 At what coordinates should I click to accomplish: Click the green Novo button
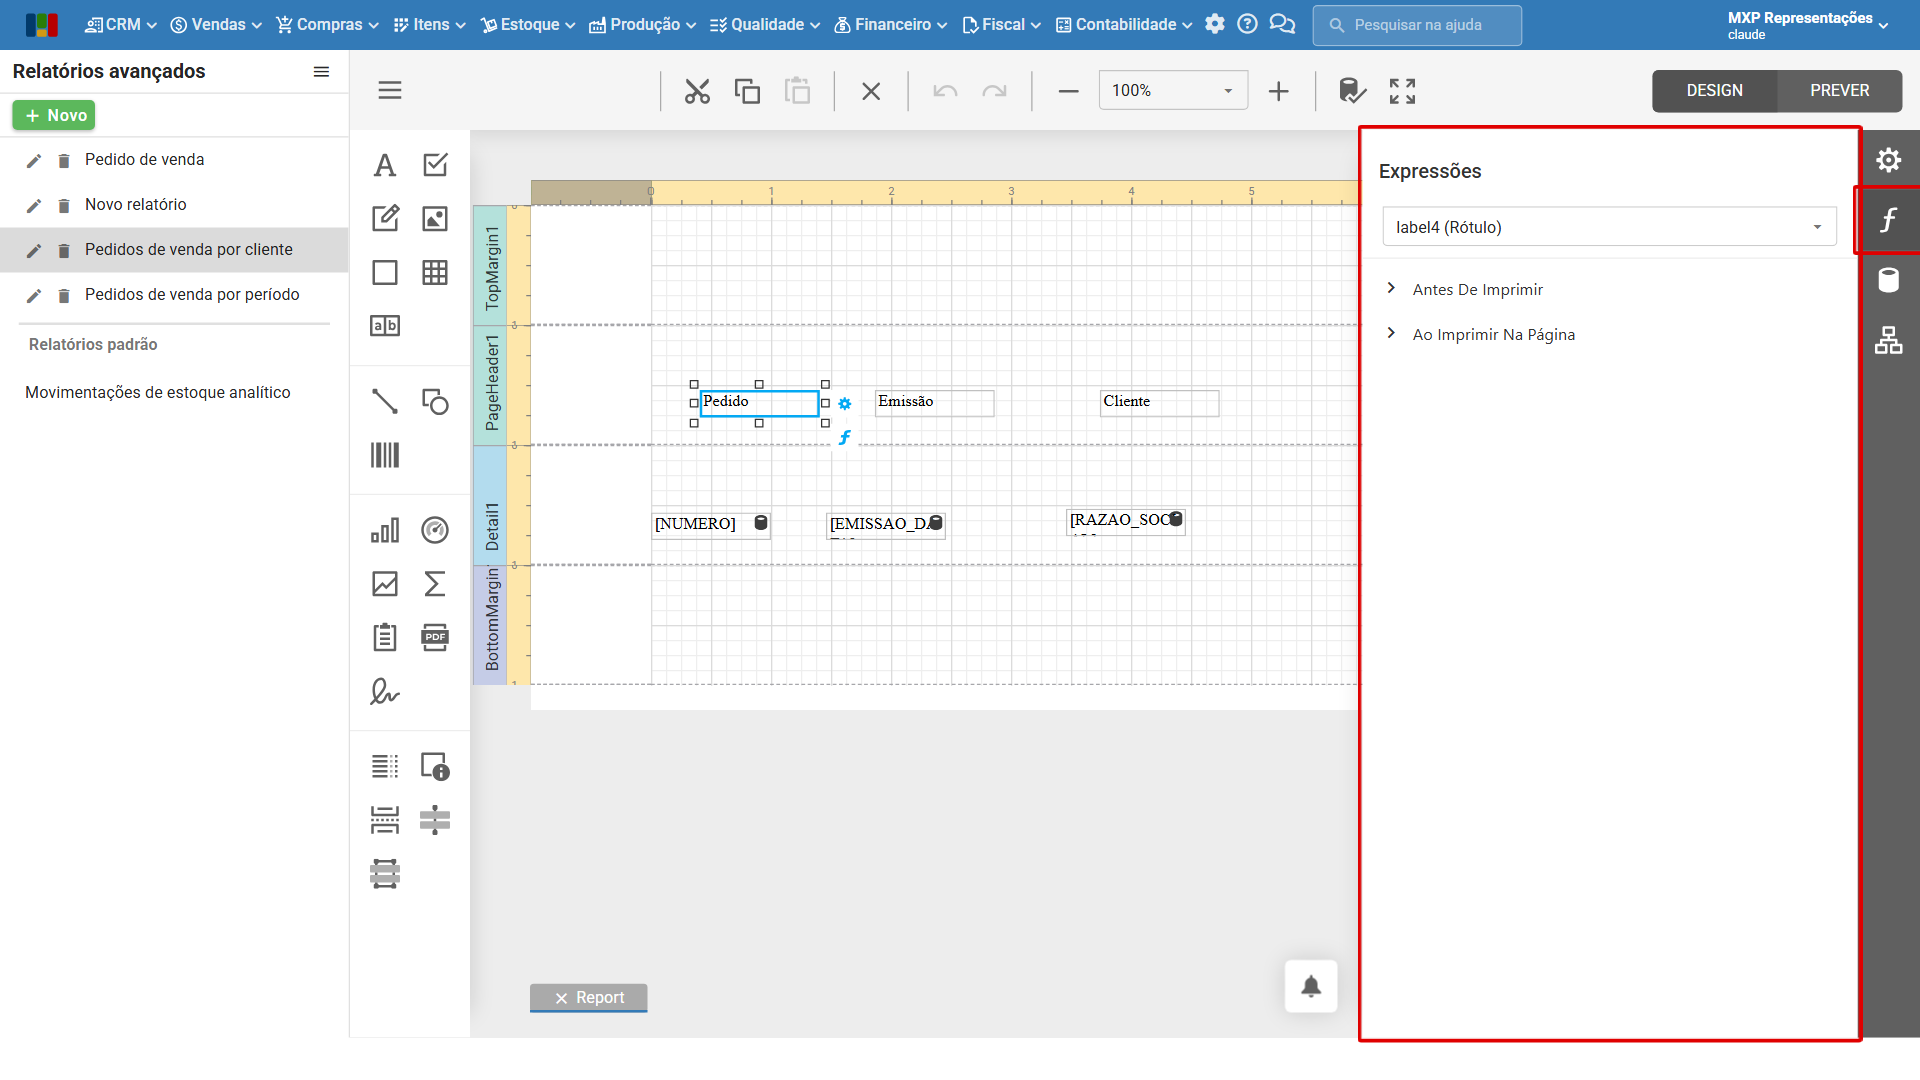click(54, 116)
